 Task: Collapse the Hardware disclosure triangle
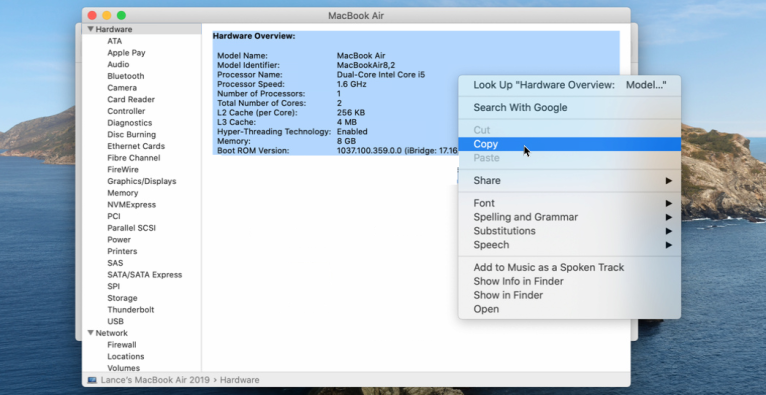90,29
